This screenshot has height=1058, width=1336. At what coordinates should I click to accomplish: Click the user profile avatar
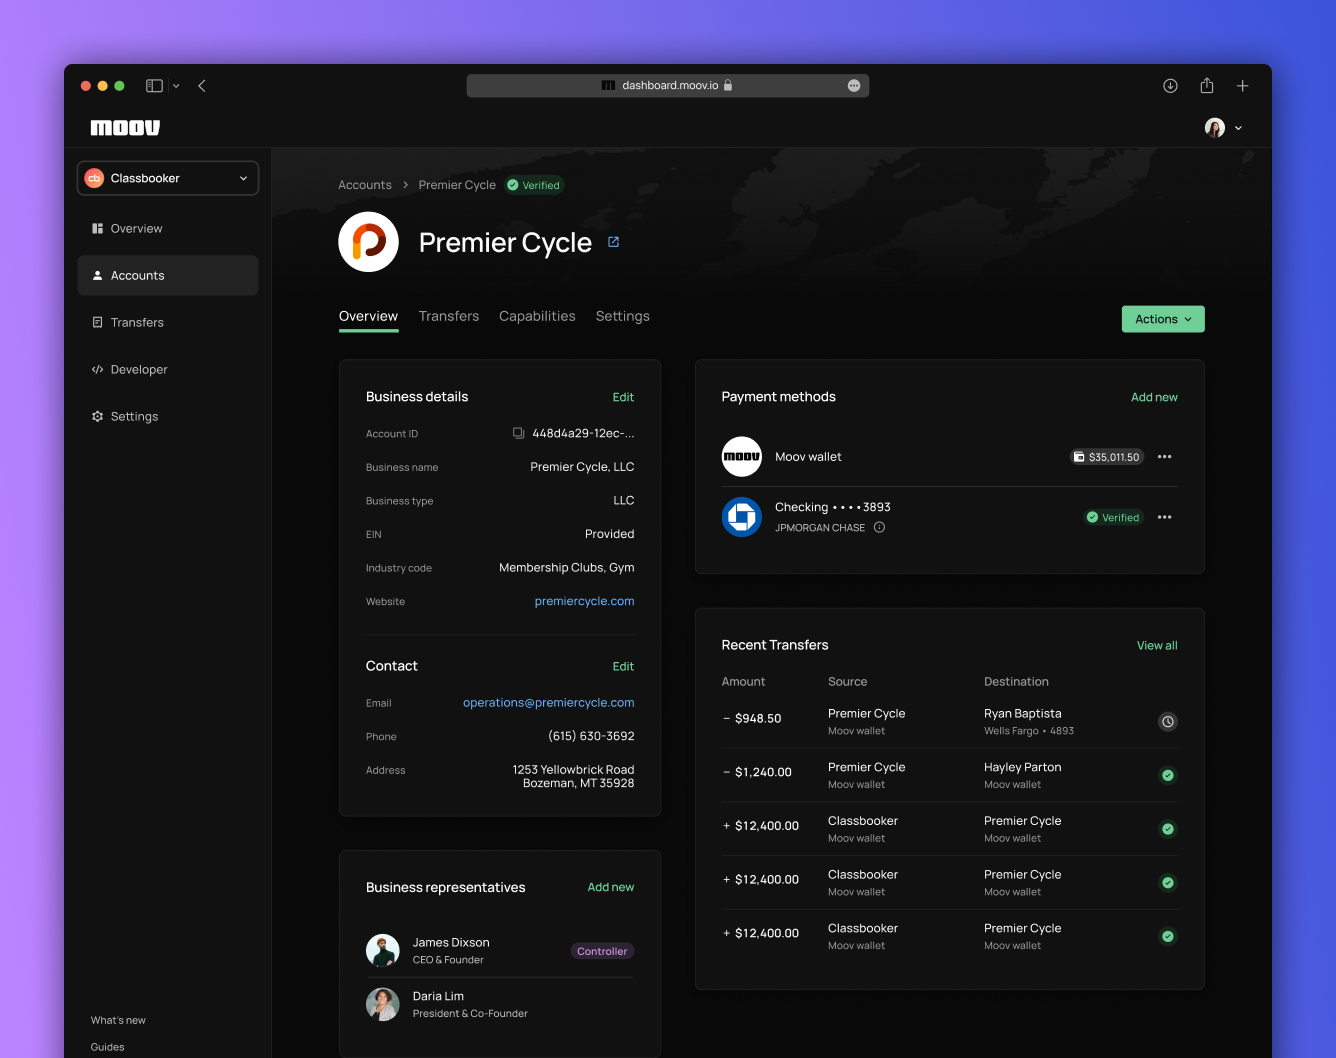click(x=1215, y=128)
